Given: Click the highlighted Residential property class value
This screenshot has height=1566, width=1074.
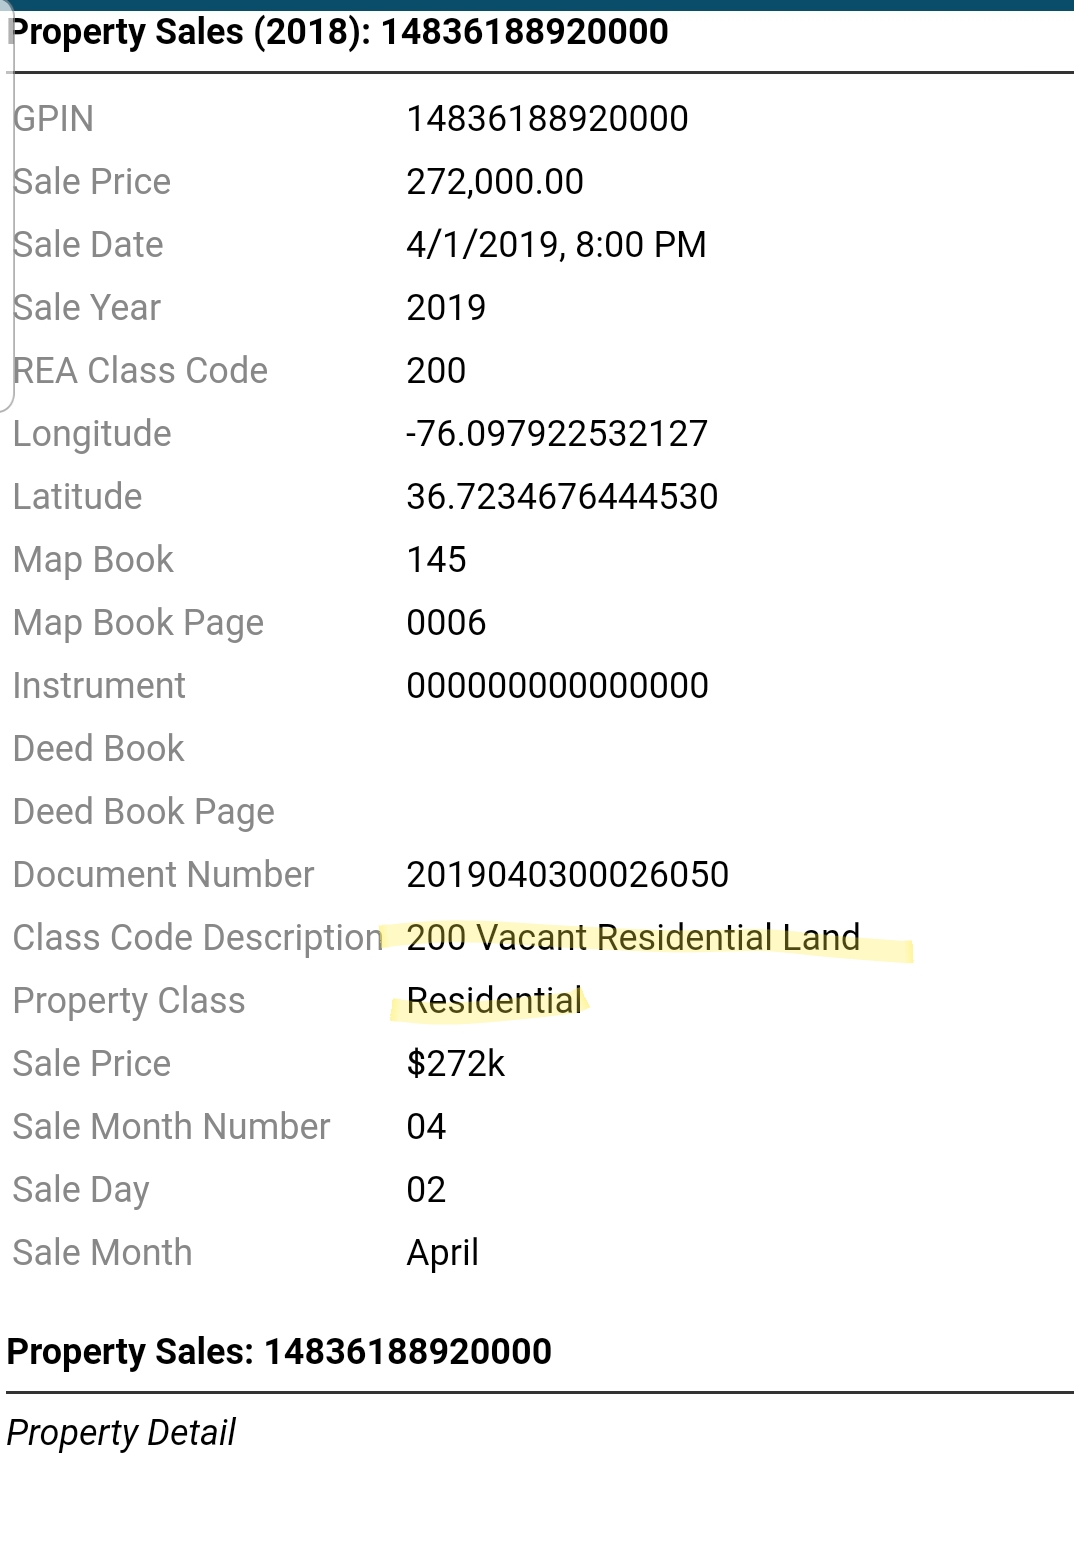Looking at the screenshot, I should [494, 1001].
